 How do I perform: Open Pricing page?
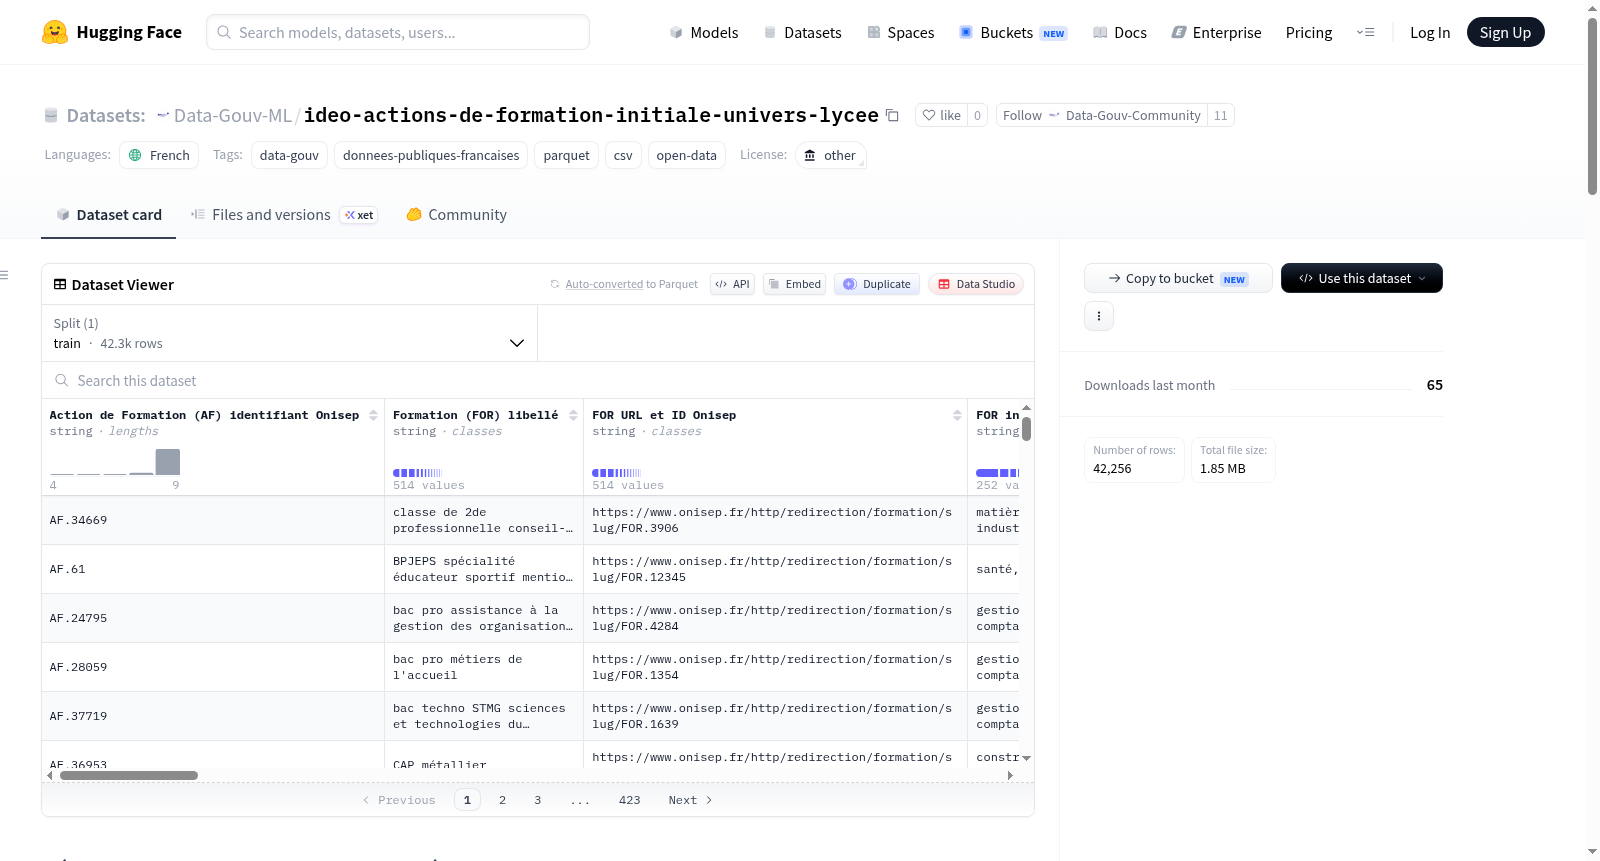(1308, 32)
